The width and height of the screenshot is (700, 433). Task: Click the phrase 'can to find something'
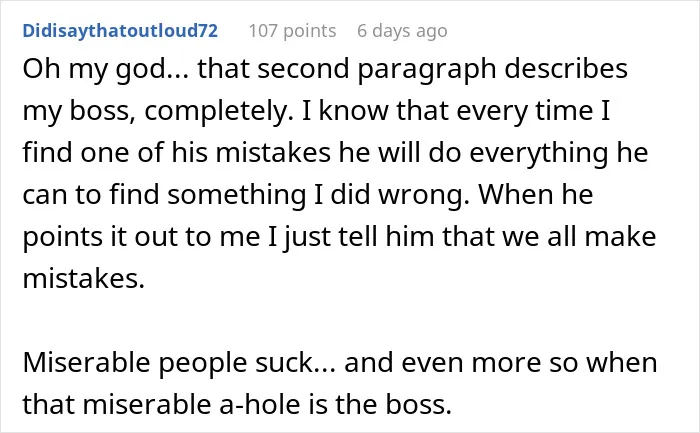(x=164, y=196)
